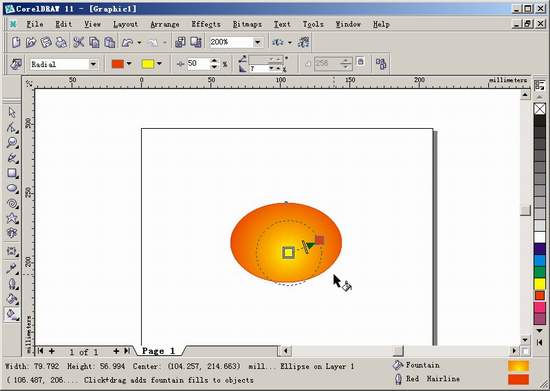Select the Spiral tool
The image size is (550, 391).
click(12, 203)
